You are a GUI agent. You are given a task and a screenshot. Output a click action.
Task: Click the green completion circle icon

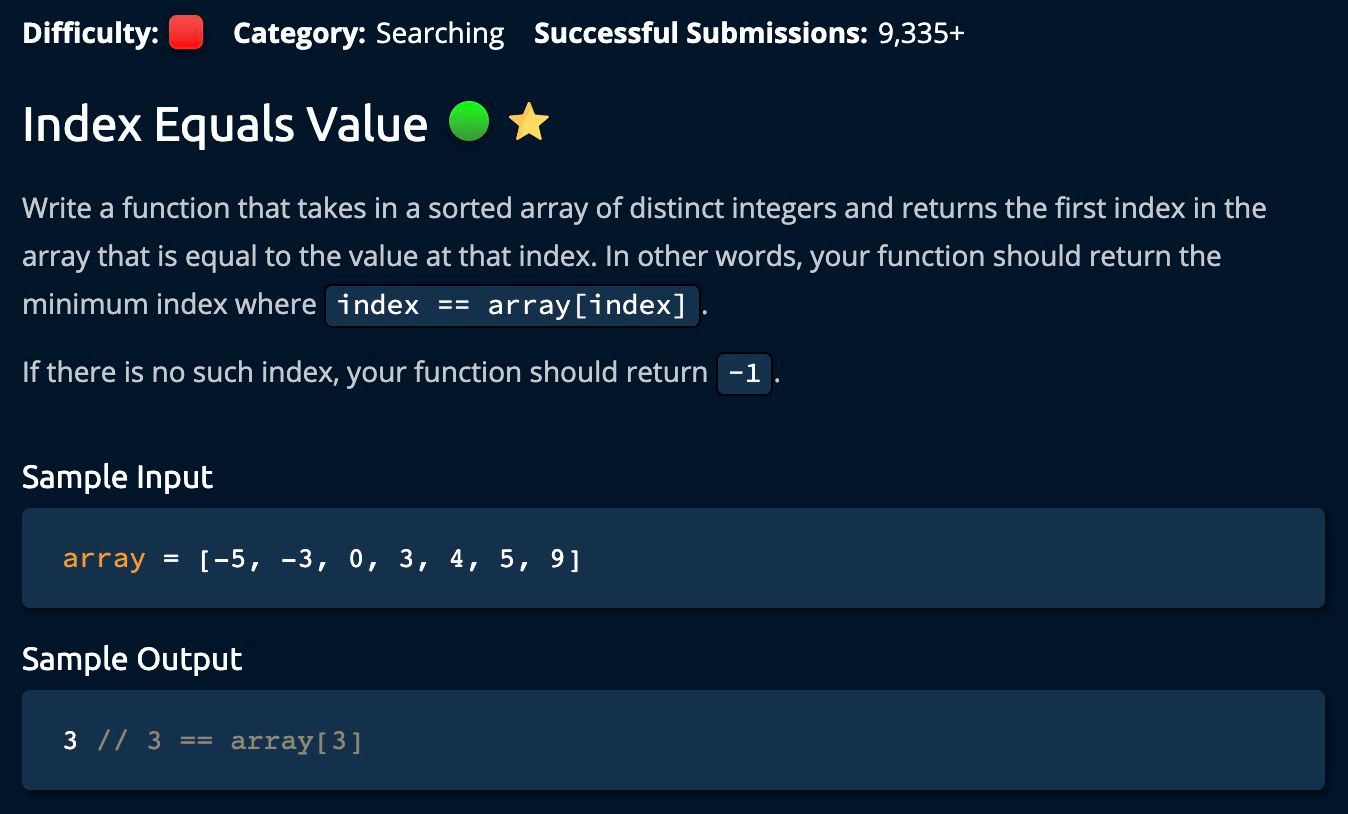coord(468,122)
